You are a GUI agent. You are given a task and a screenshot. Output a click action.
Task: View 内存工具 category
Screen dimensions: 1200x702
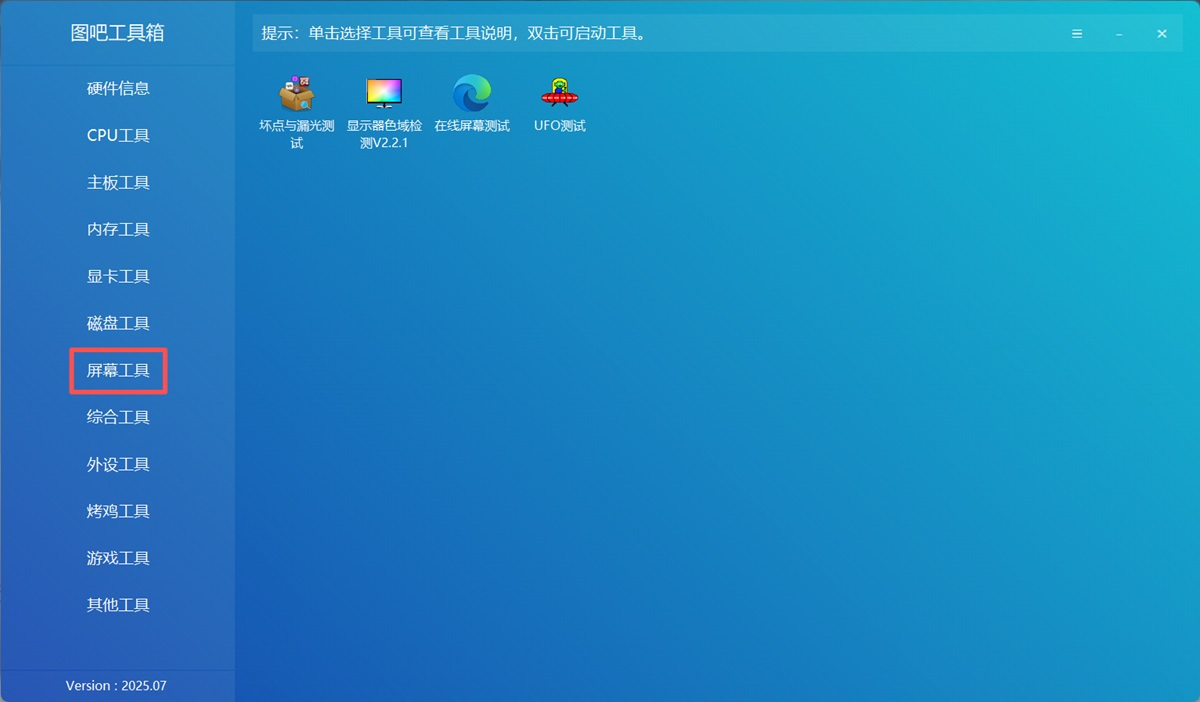[x=117, y=229]
